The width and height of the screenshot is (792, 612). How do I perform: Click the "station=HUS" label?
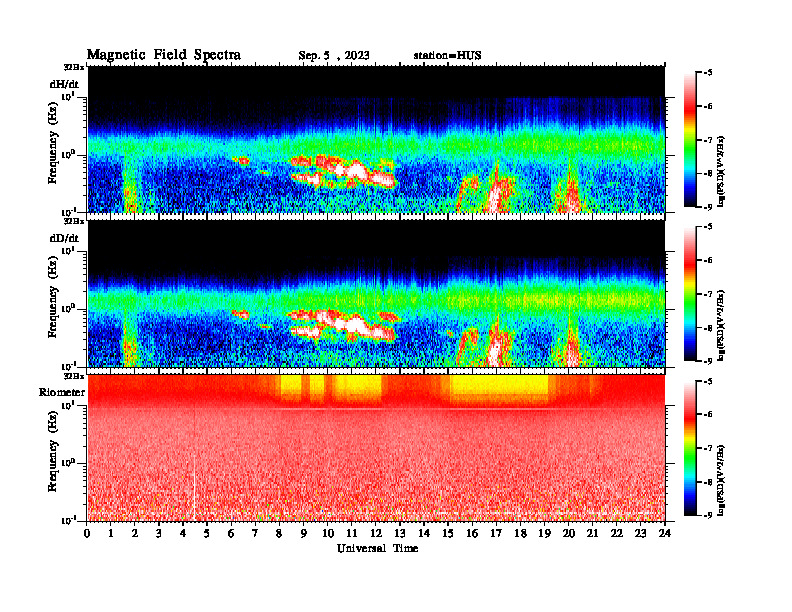(x=447, y=56)
